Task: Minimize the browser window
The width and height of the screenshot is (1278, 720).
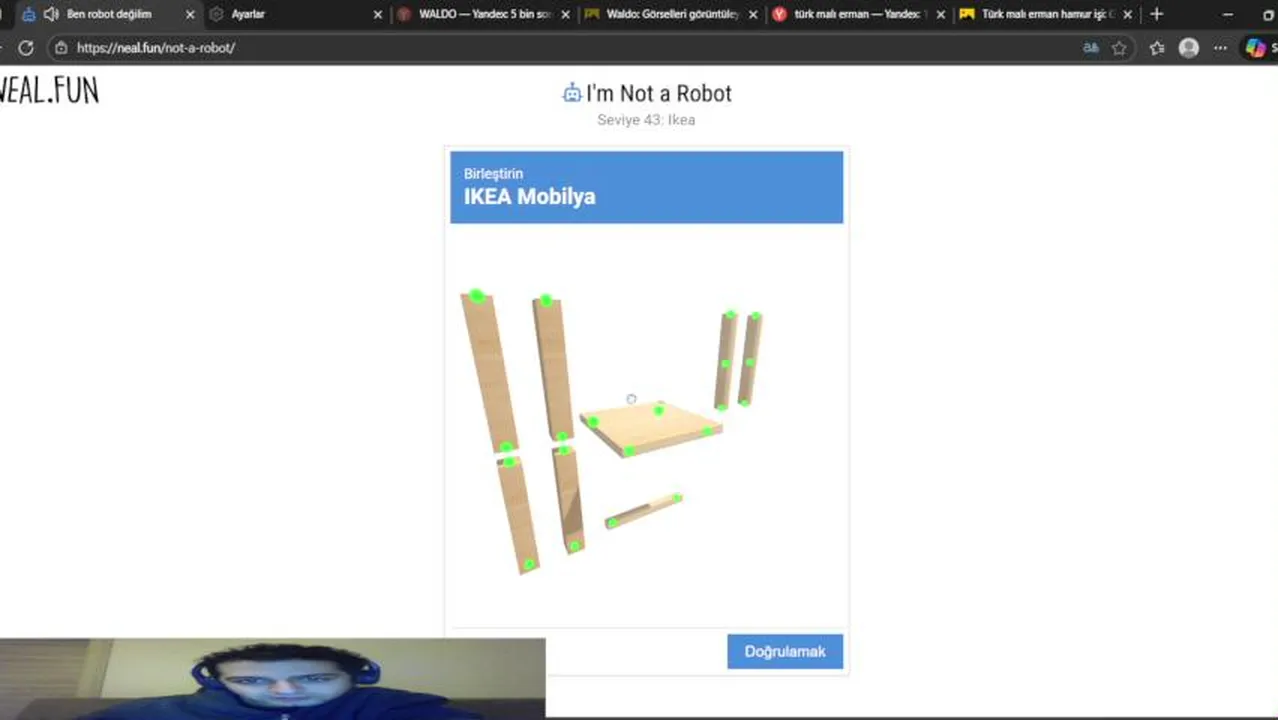Action: (1228, 14)
